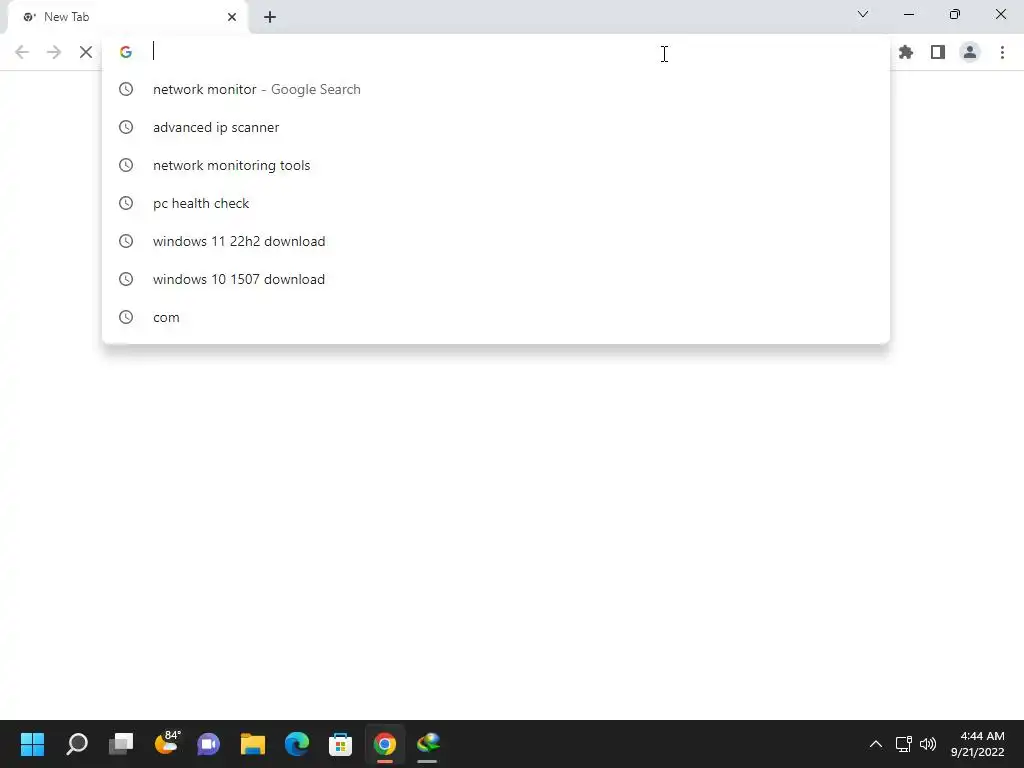The height and width of the screenshot is (768, 1024).
Task: Choose 'windows 10 1507 download' suggestion
Action: 496,279
